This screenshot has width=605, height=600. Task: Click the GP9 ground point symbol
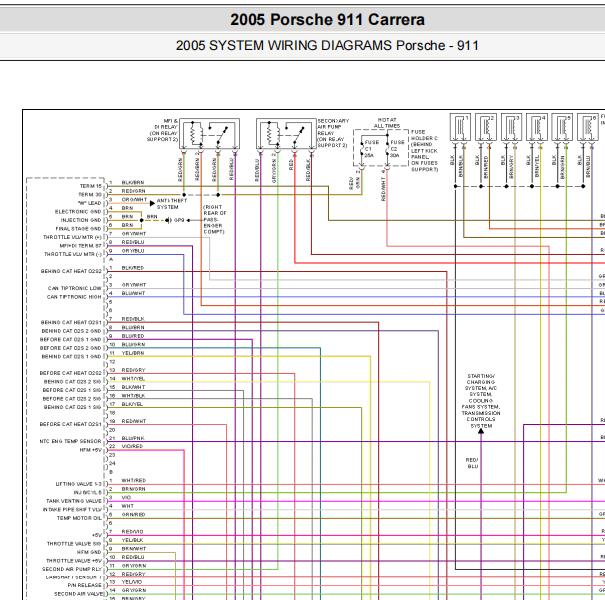[x=168, y=220]
